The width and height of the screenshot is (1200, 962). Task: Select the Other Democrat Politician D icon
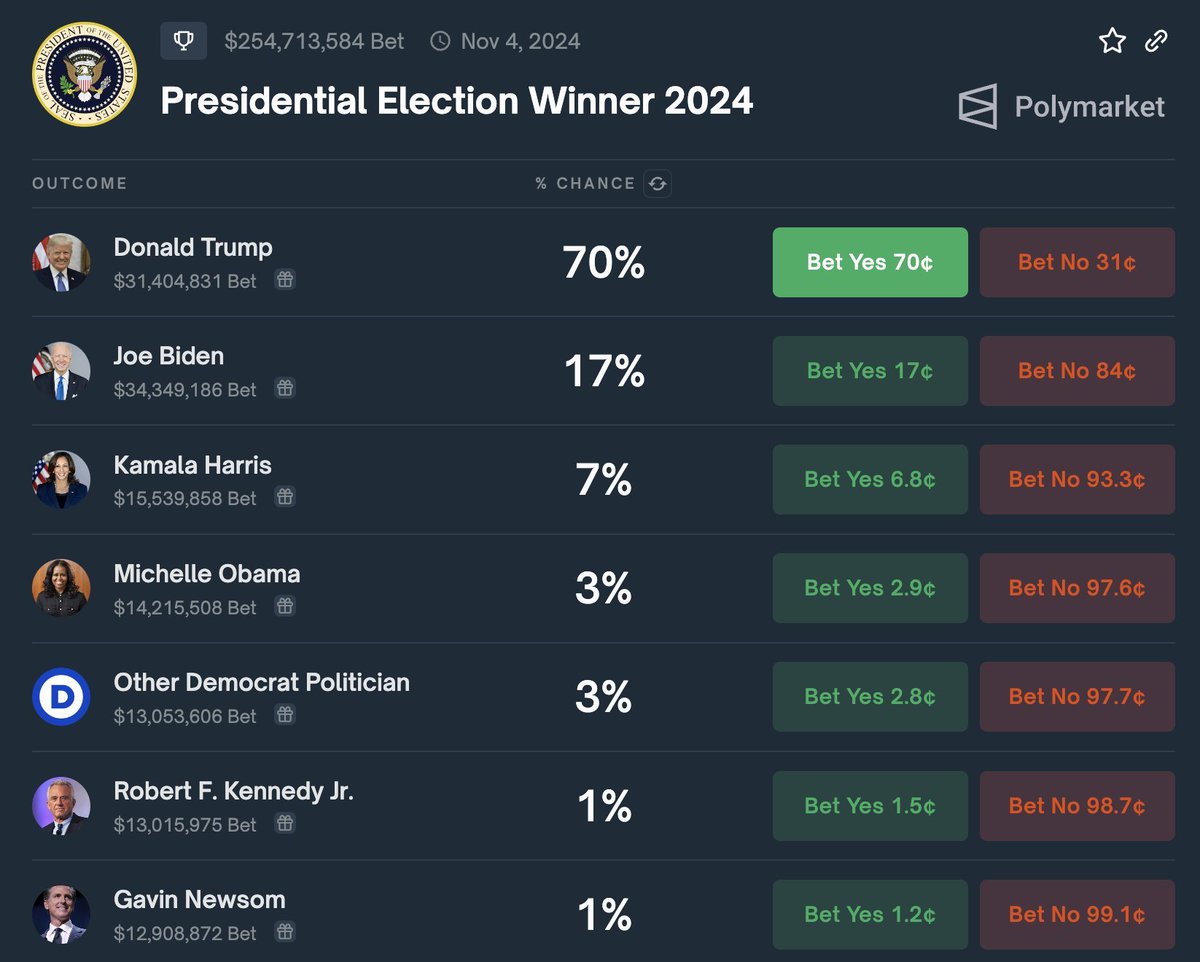pos(61,697)
